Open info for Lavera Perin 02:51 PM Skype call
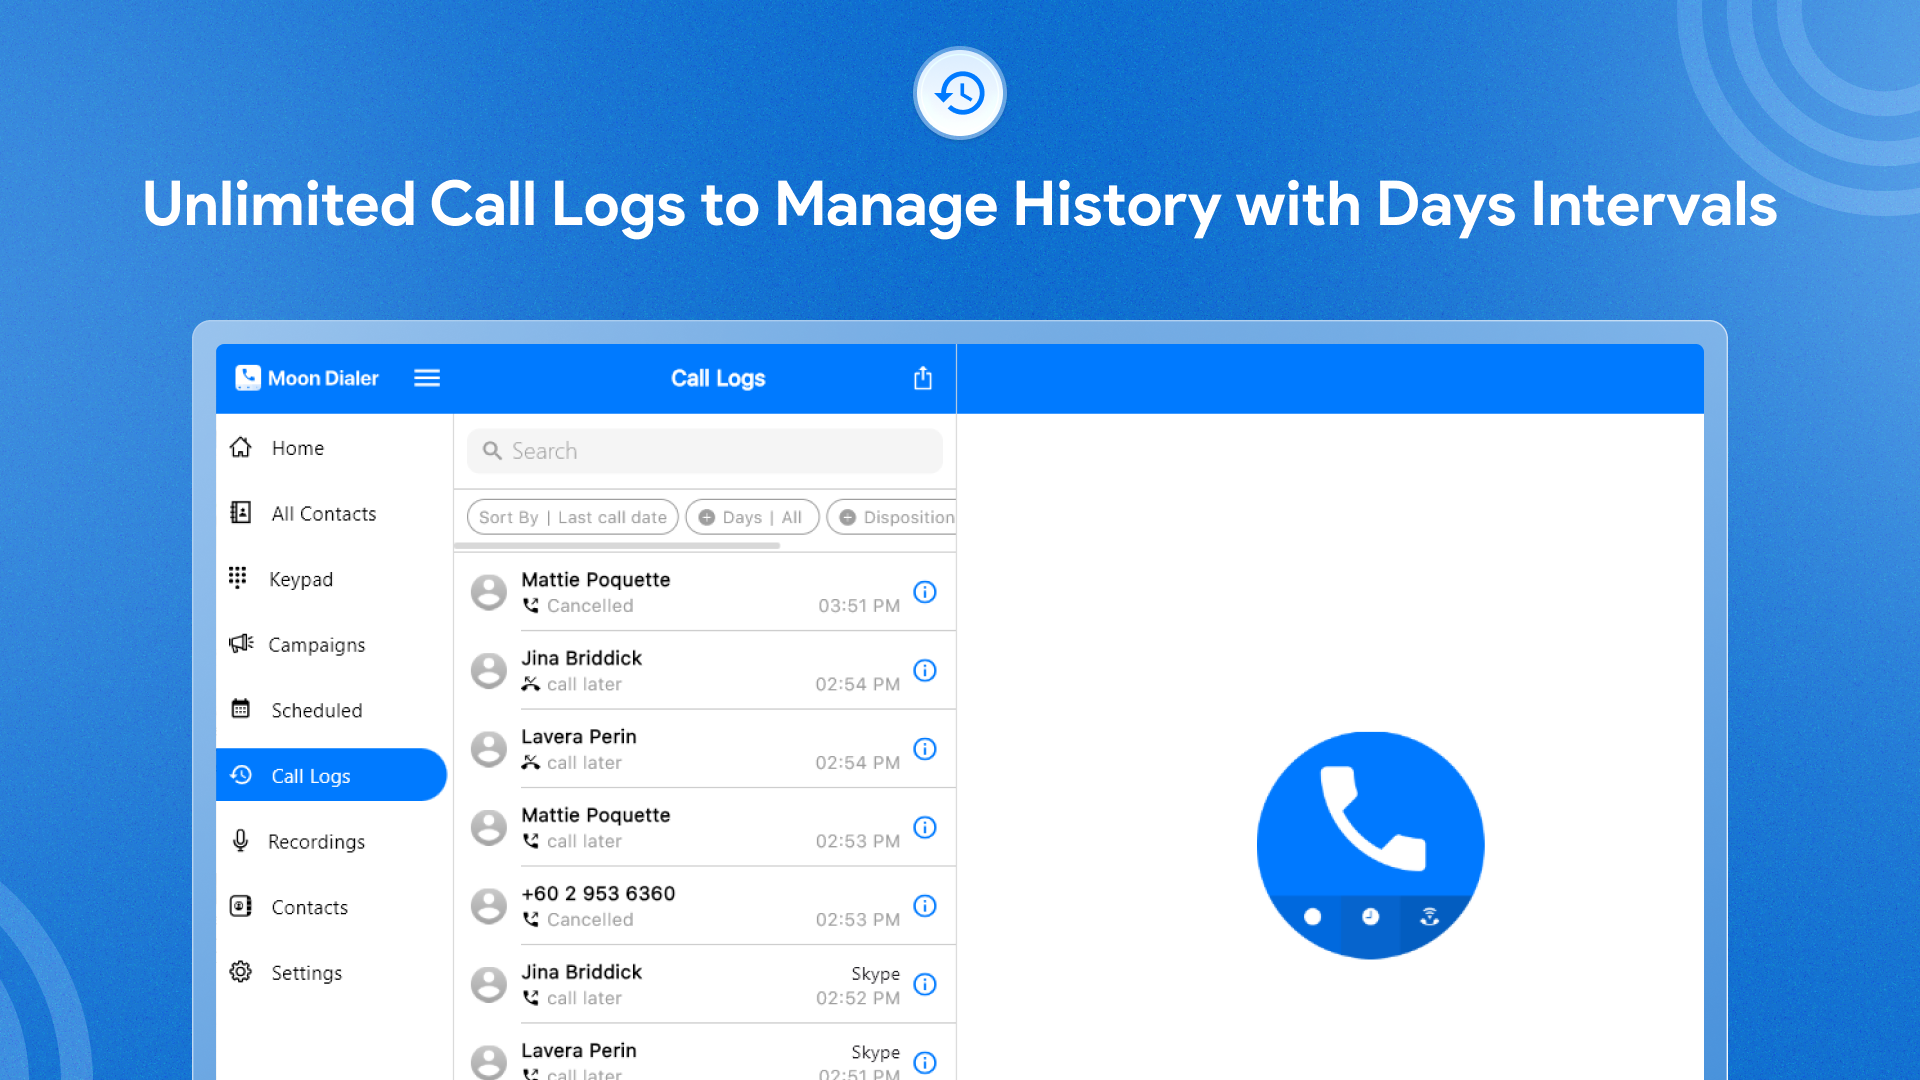The height and width of the screenshot is (1080, 1920). (x=925, y=1062)
